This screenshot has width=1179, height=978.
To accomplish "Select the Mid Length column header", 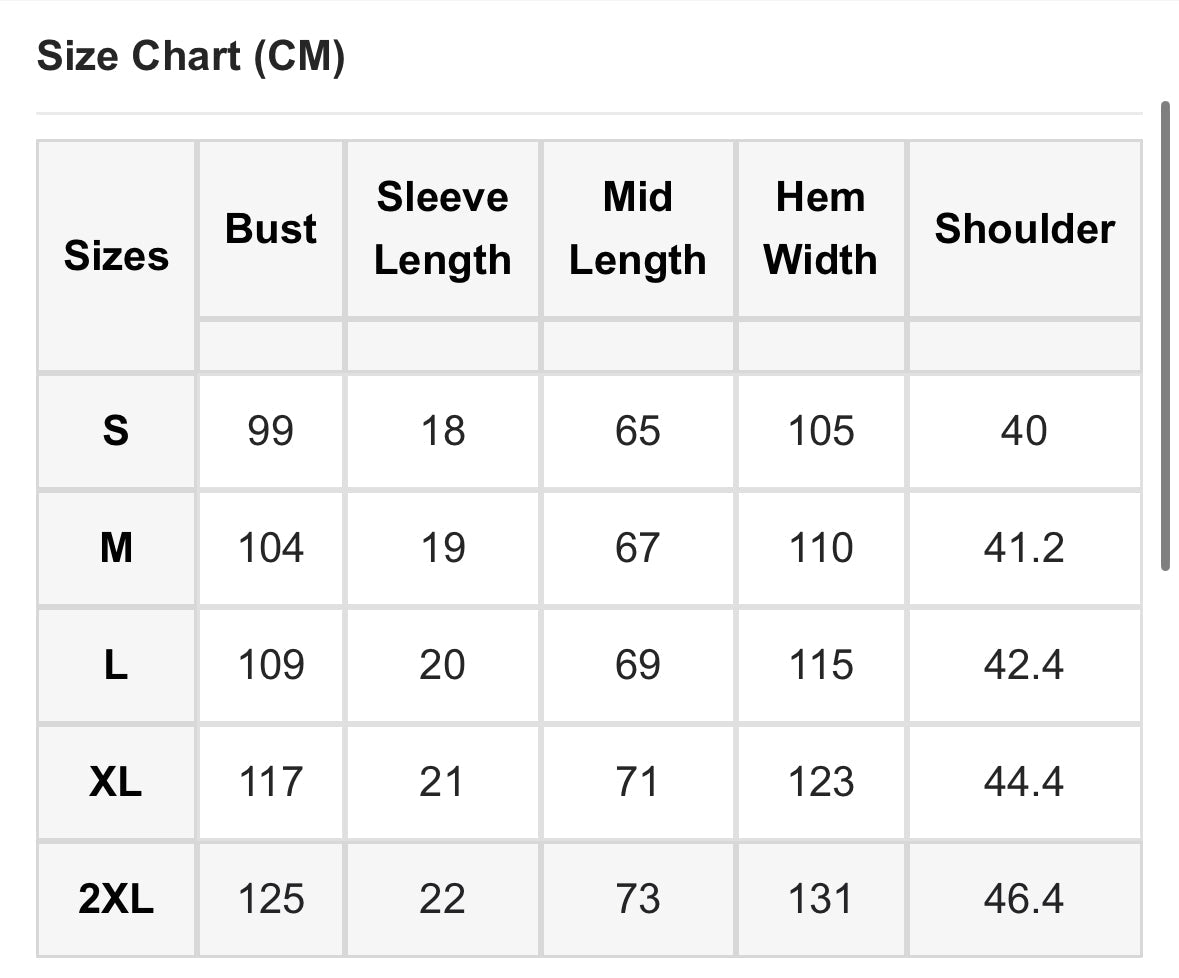I will (x=638, y=229).
